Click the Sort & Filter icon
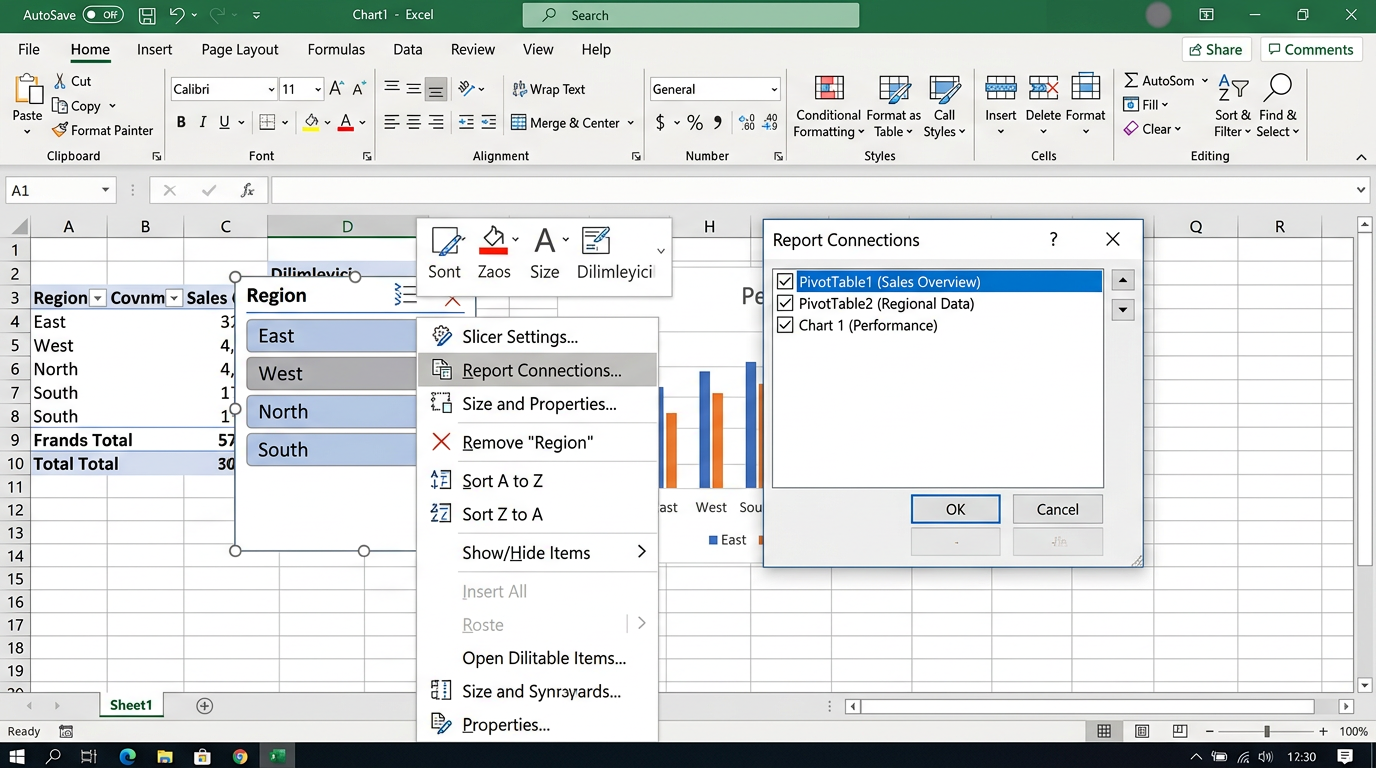 pos(1232,89)
